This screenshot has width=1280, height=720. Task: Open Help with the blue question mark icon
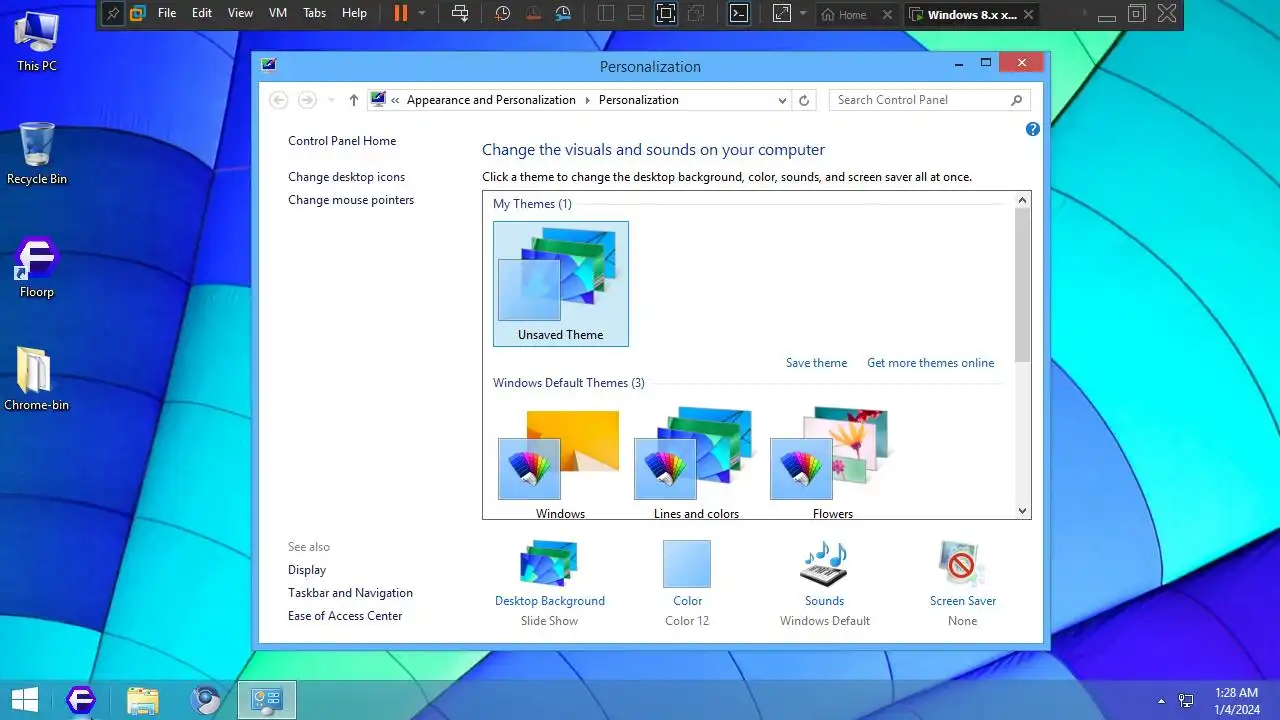tap(1033, 129)
